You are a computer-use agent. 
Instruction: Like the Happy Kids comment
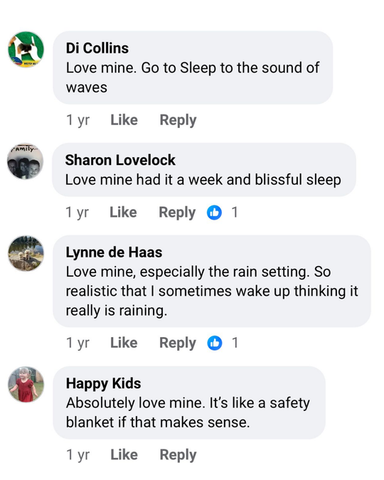point(124,455)
